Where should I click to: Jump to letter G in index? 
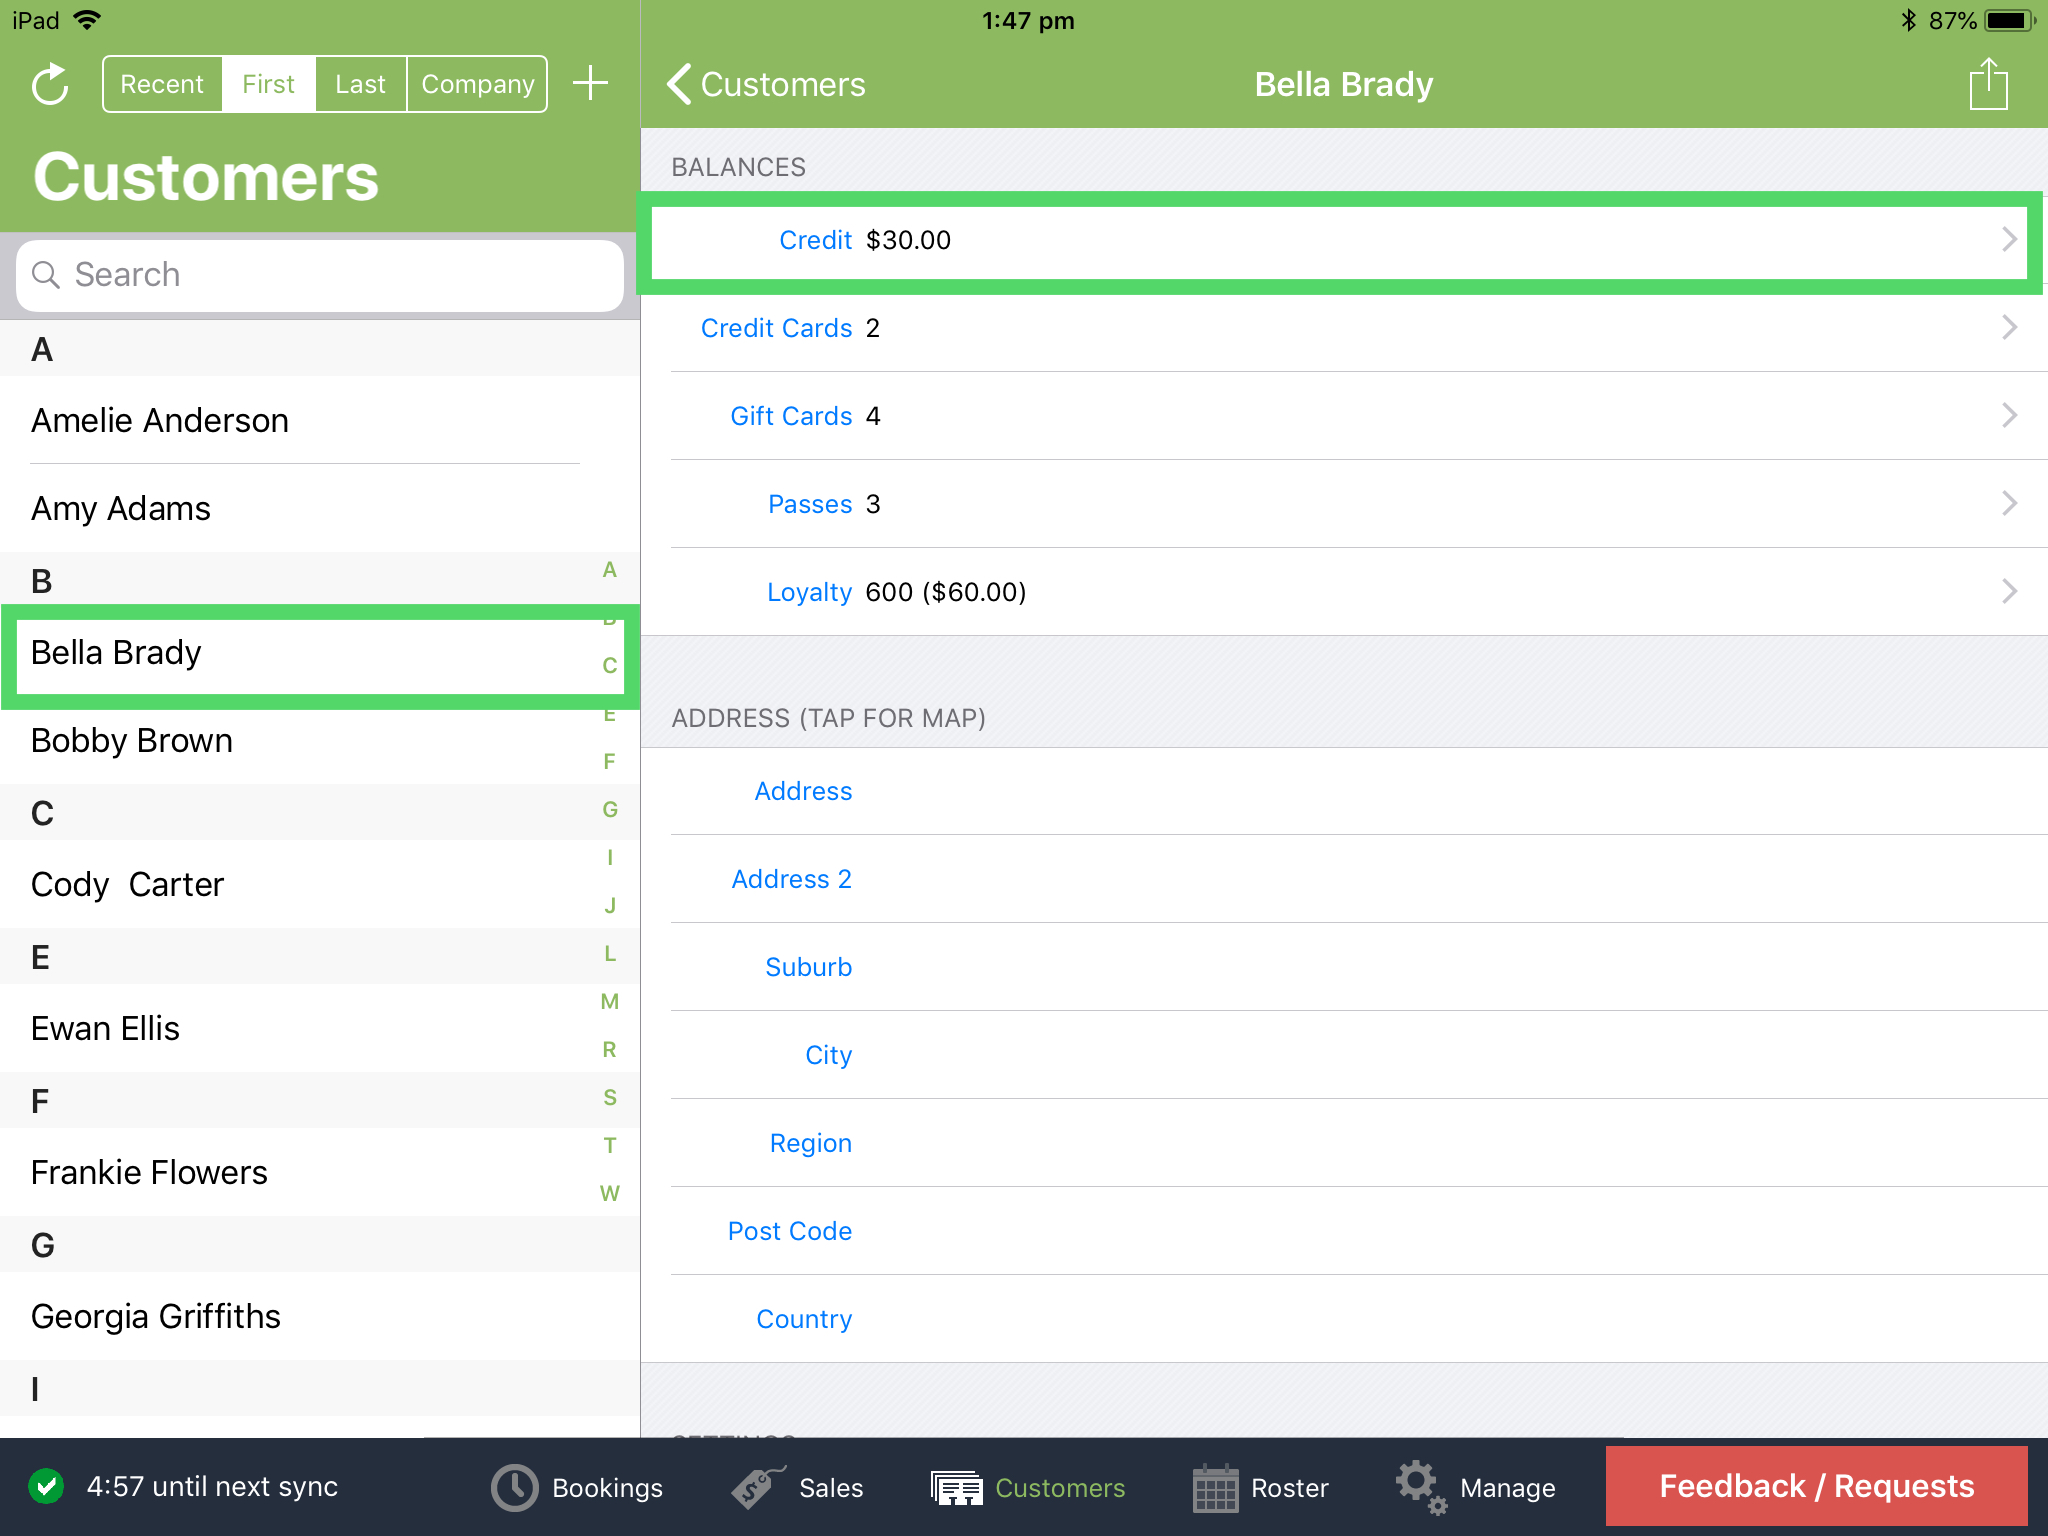609,810
